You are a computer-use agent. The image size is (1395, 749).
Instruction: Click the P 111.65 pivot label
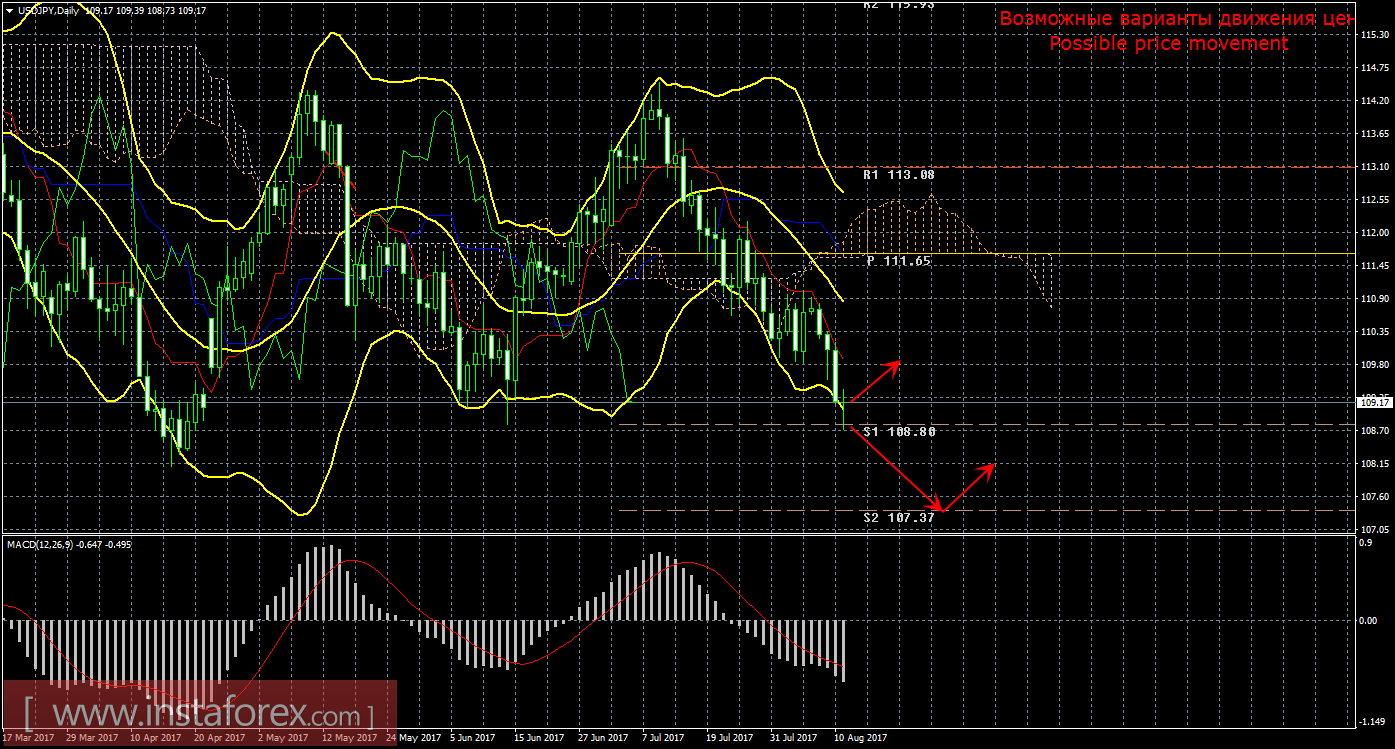(899, 260)
